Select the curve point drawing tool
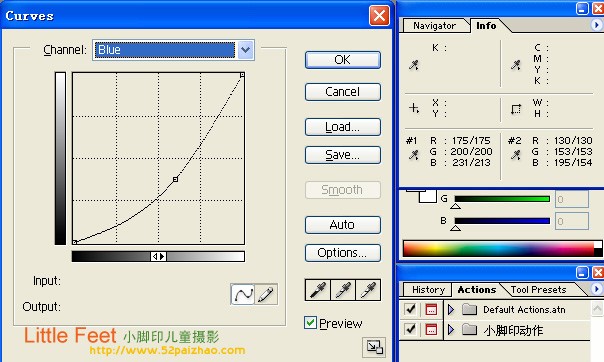This screenshot has height=362, width=604. coord(243,294)
